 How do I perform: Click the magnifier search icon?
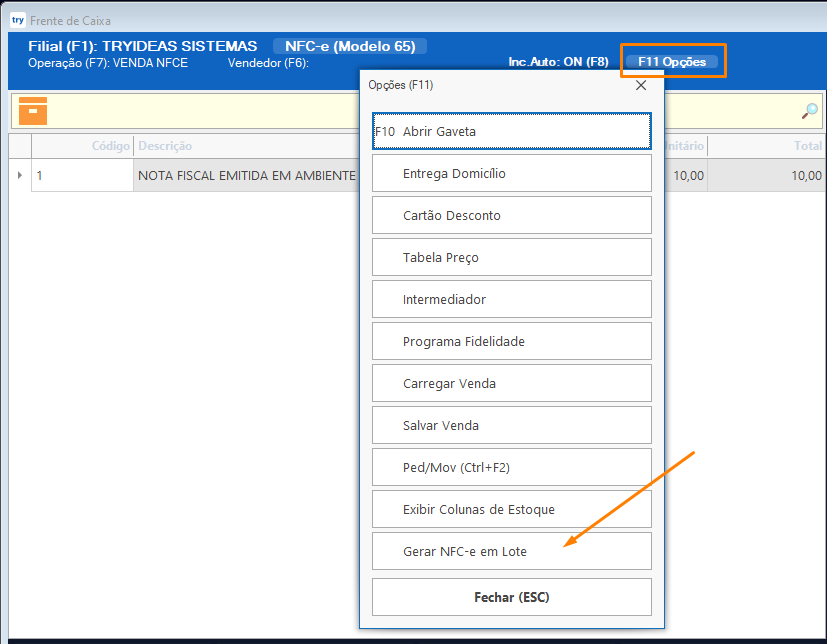click(810, 111)
